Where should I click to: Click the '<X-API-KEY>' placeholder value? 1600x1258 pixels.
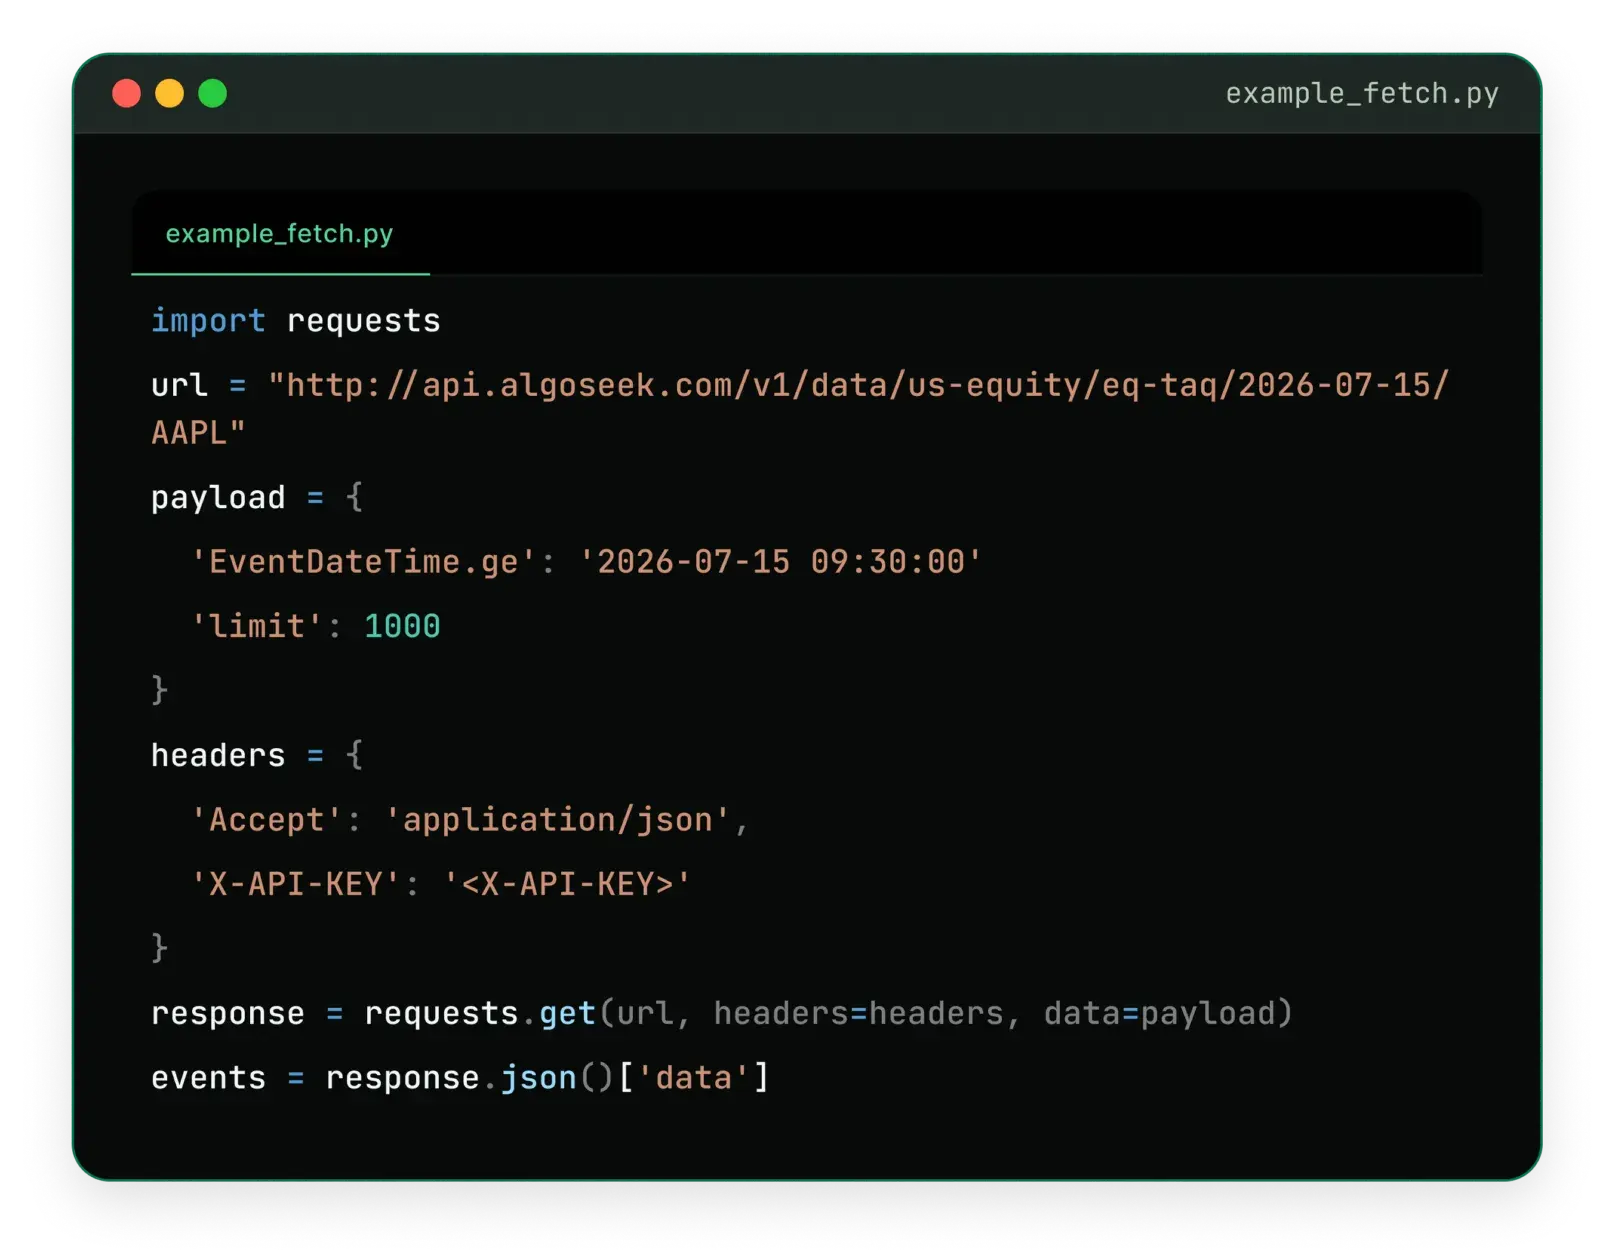coord(567,884)
